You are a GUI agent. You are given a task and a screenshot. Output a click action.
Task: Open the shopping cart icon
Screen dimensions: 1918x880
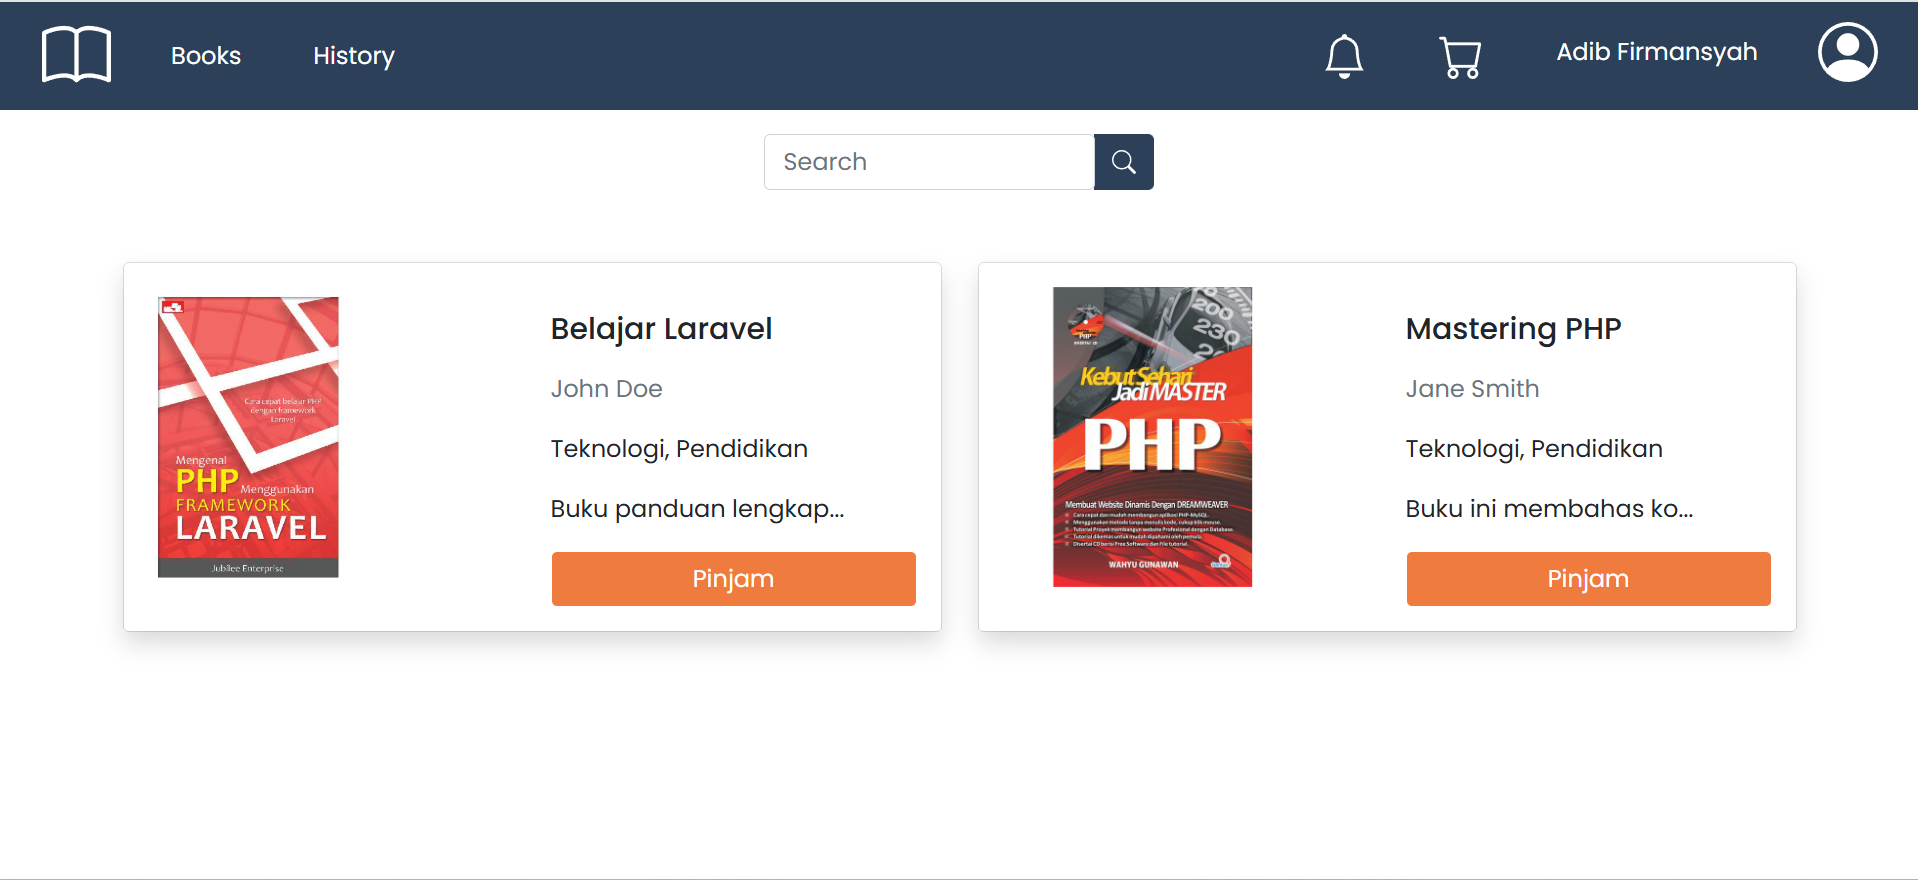point(1460,56)
